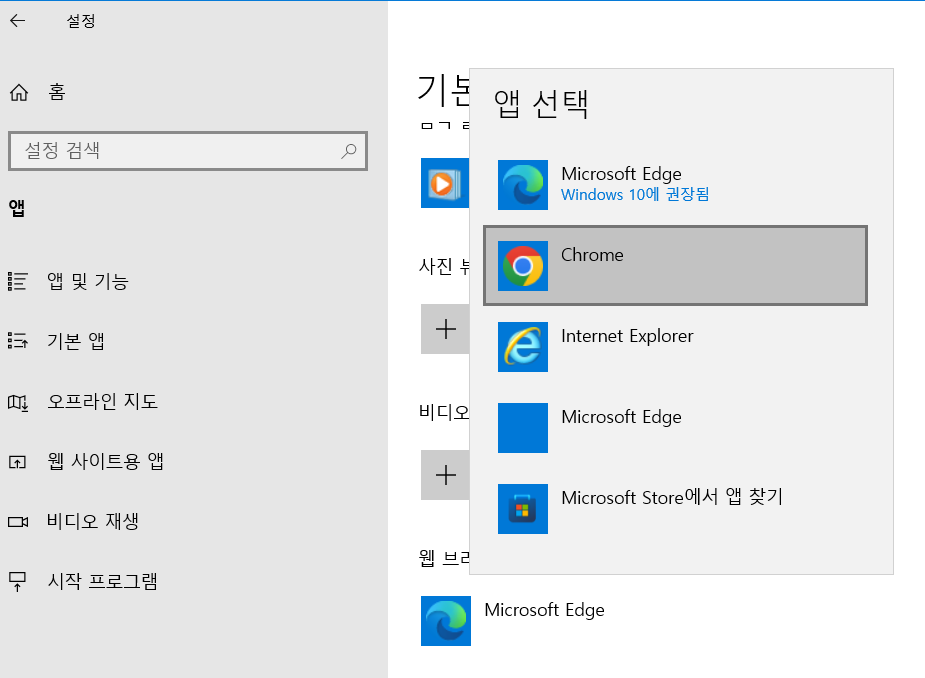925x678 pixels.
Task: Click the Microsoft Store bag icon
Action: pyautogui.click(x=523, y=509)
